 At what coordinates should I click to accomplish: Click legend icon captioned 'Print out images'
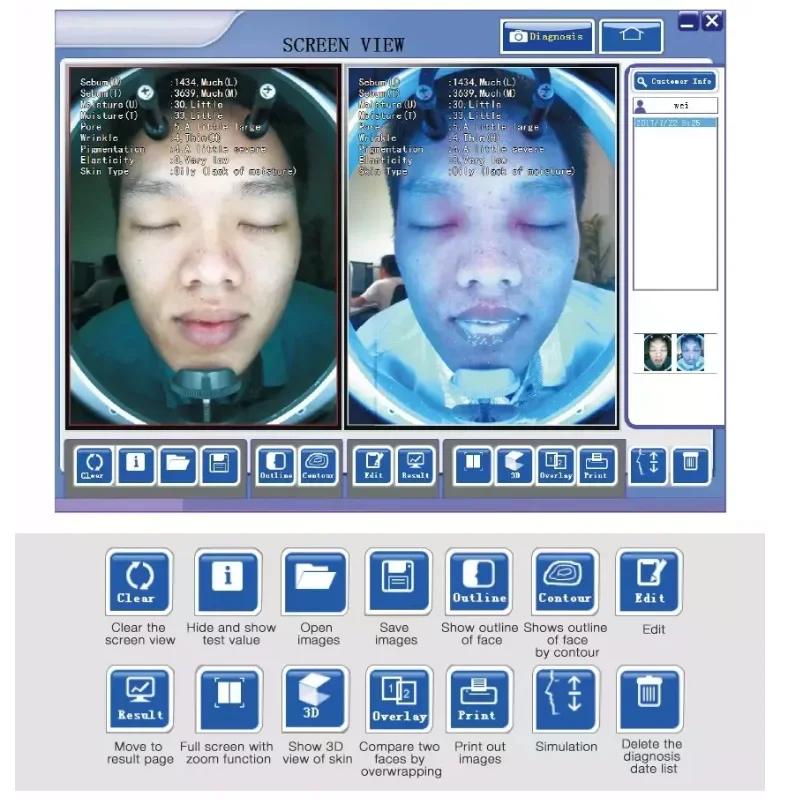pyautogui.click(x=480, y=699)
